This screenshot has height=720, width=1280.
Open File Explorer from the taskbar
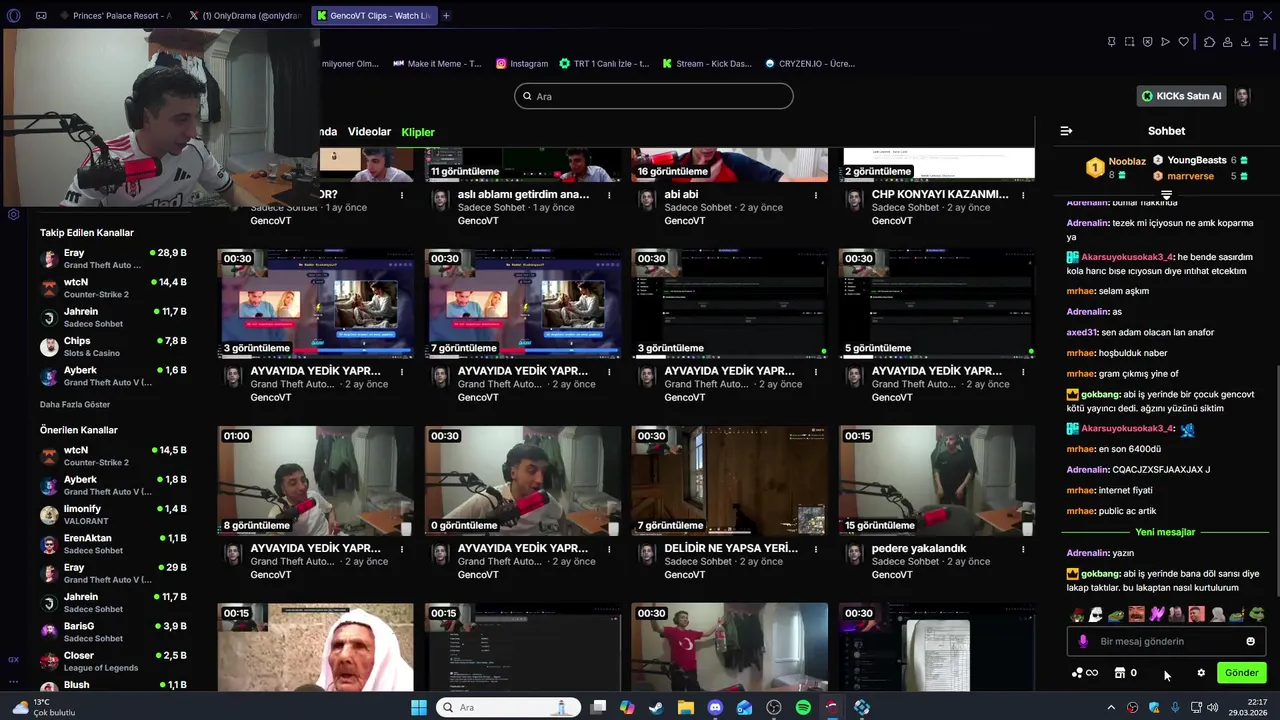(686, 707)
